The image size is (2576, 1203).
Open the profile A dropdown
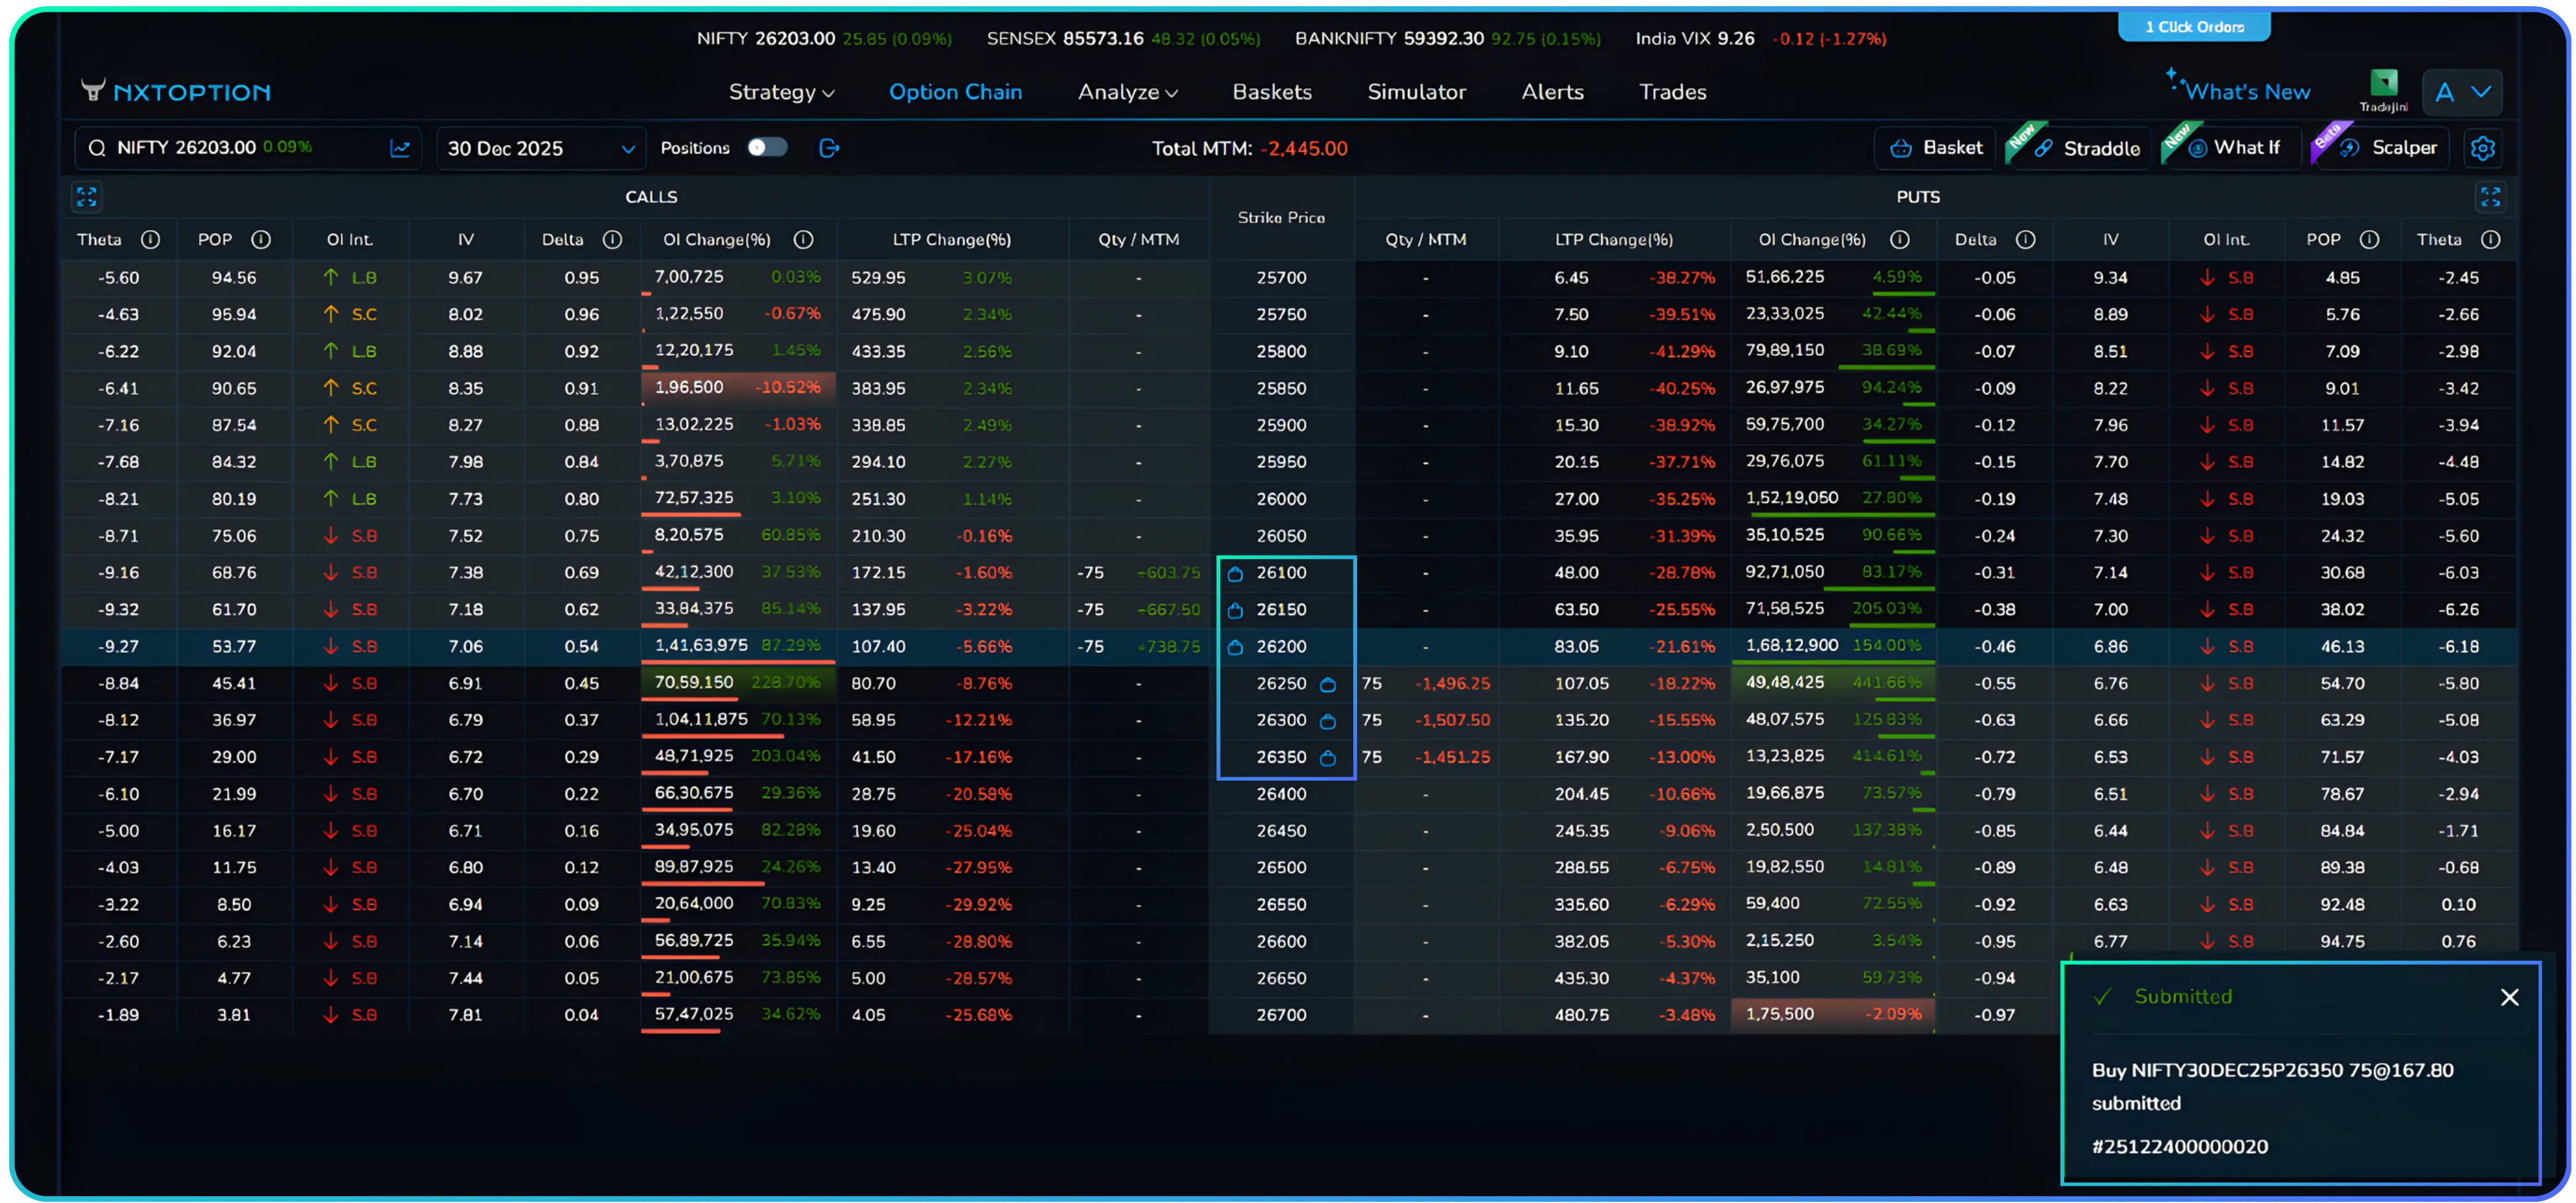click(x=2461, y=92)
